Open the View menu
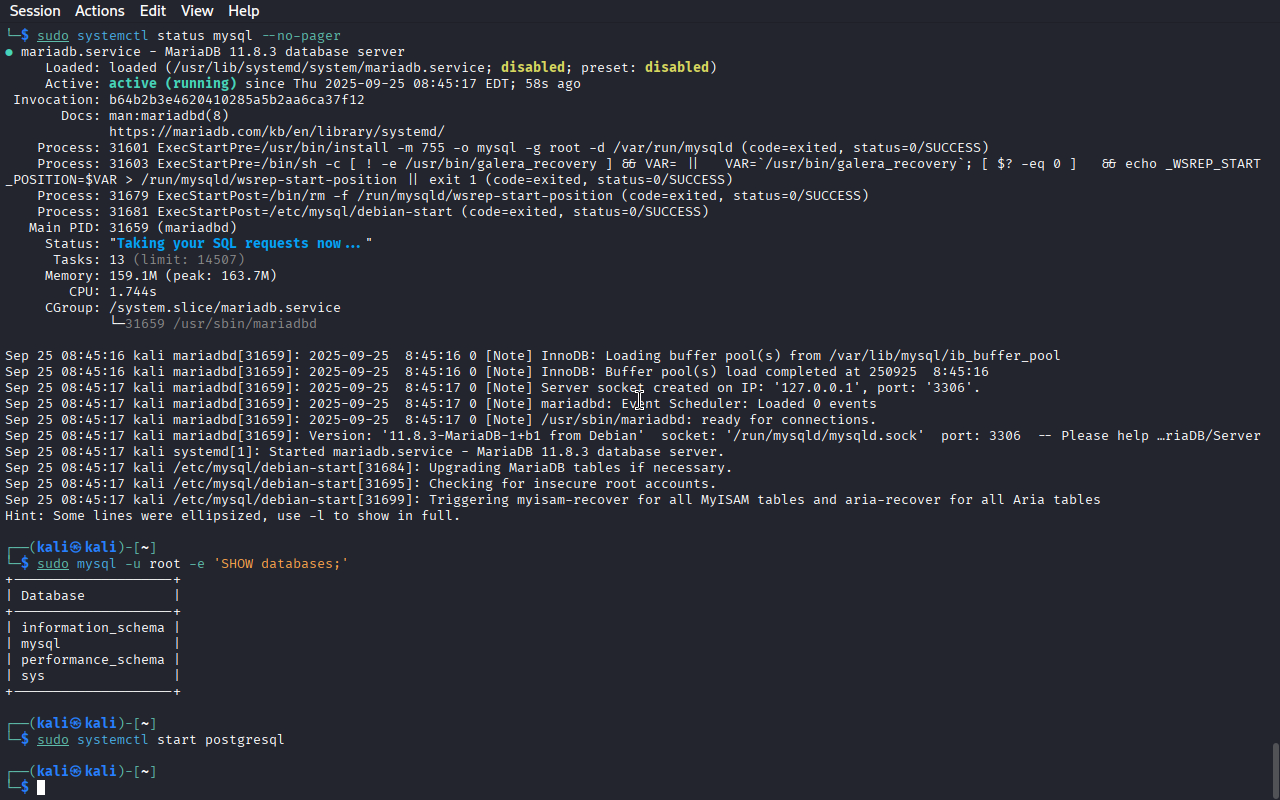The height and width of the screenshot is (800, 1280). [x=197, y=11]
